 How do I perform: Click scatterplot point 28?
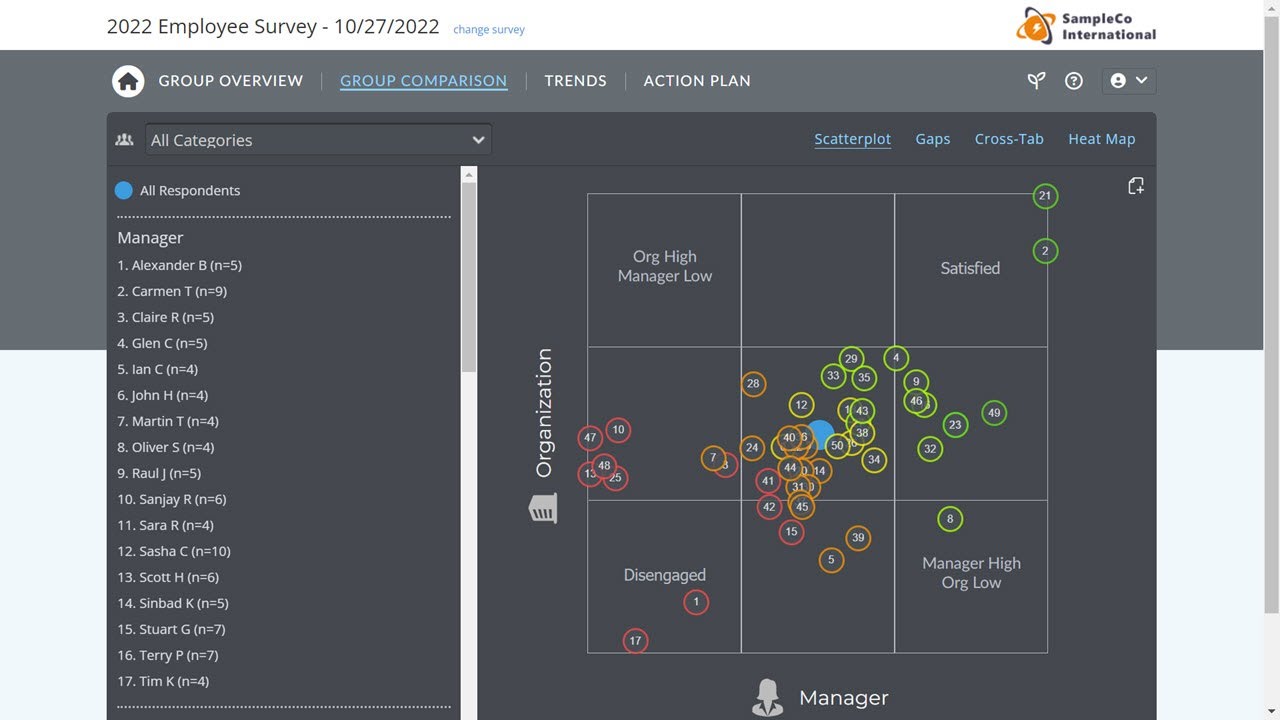tap(753, 384)
